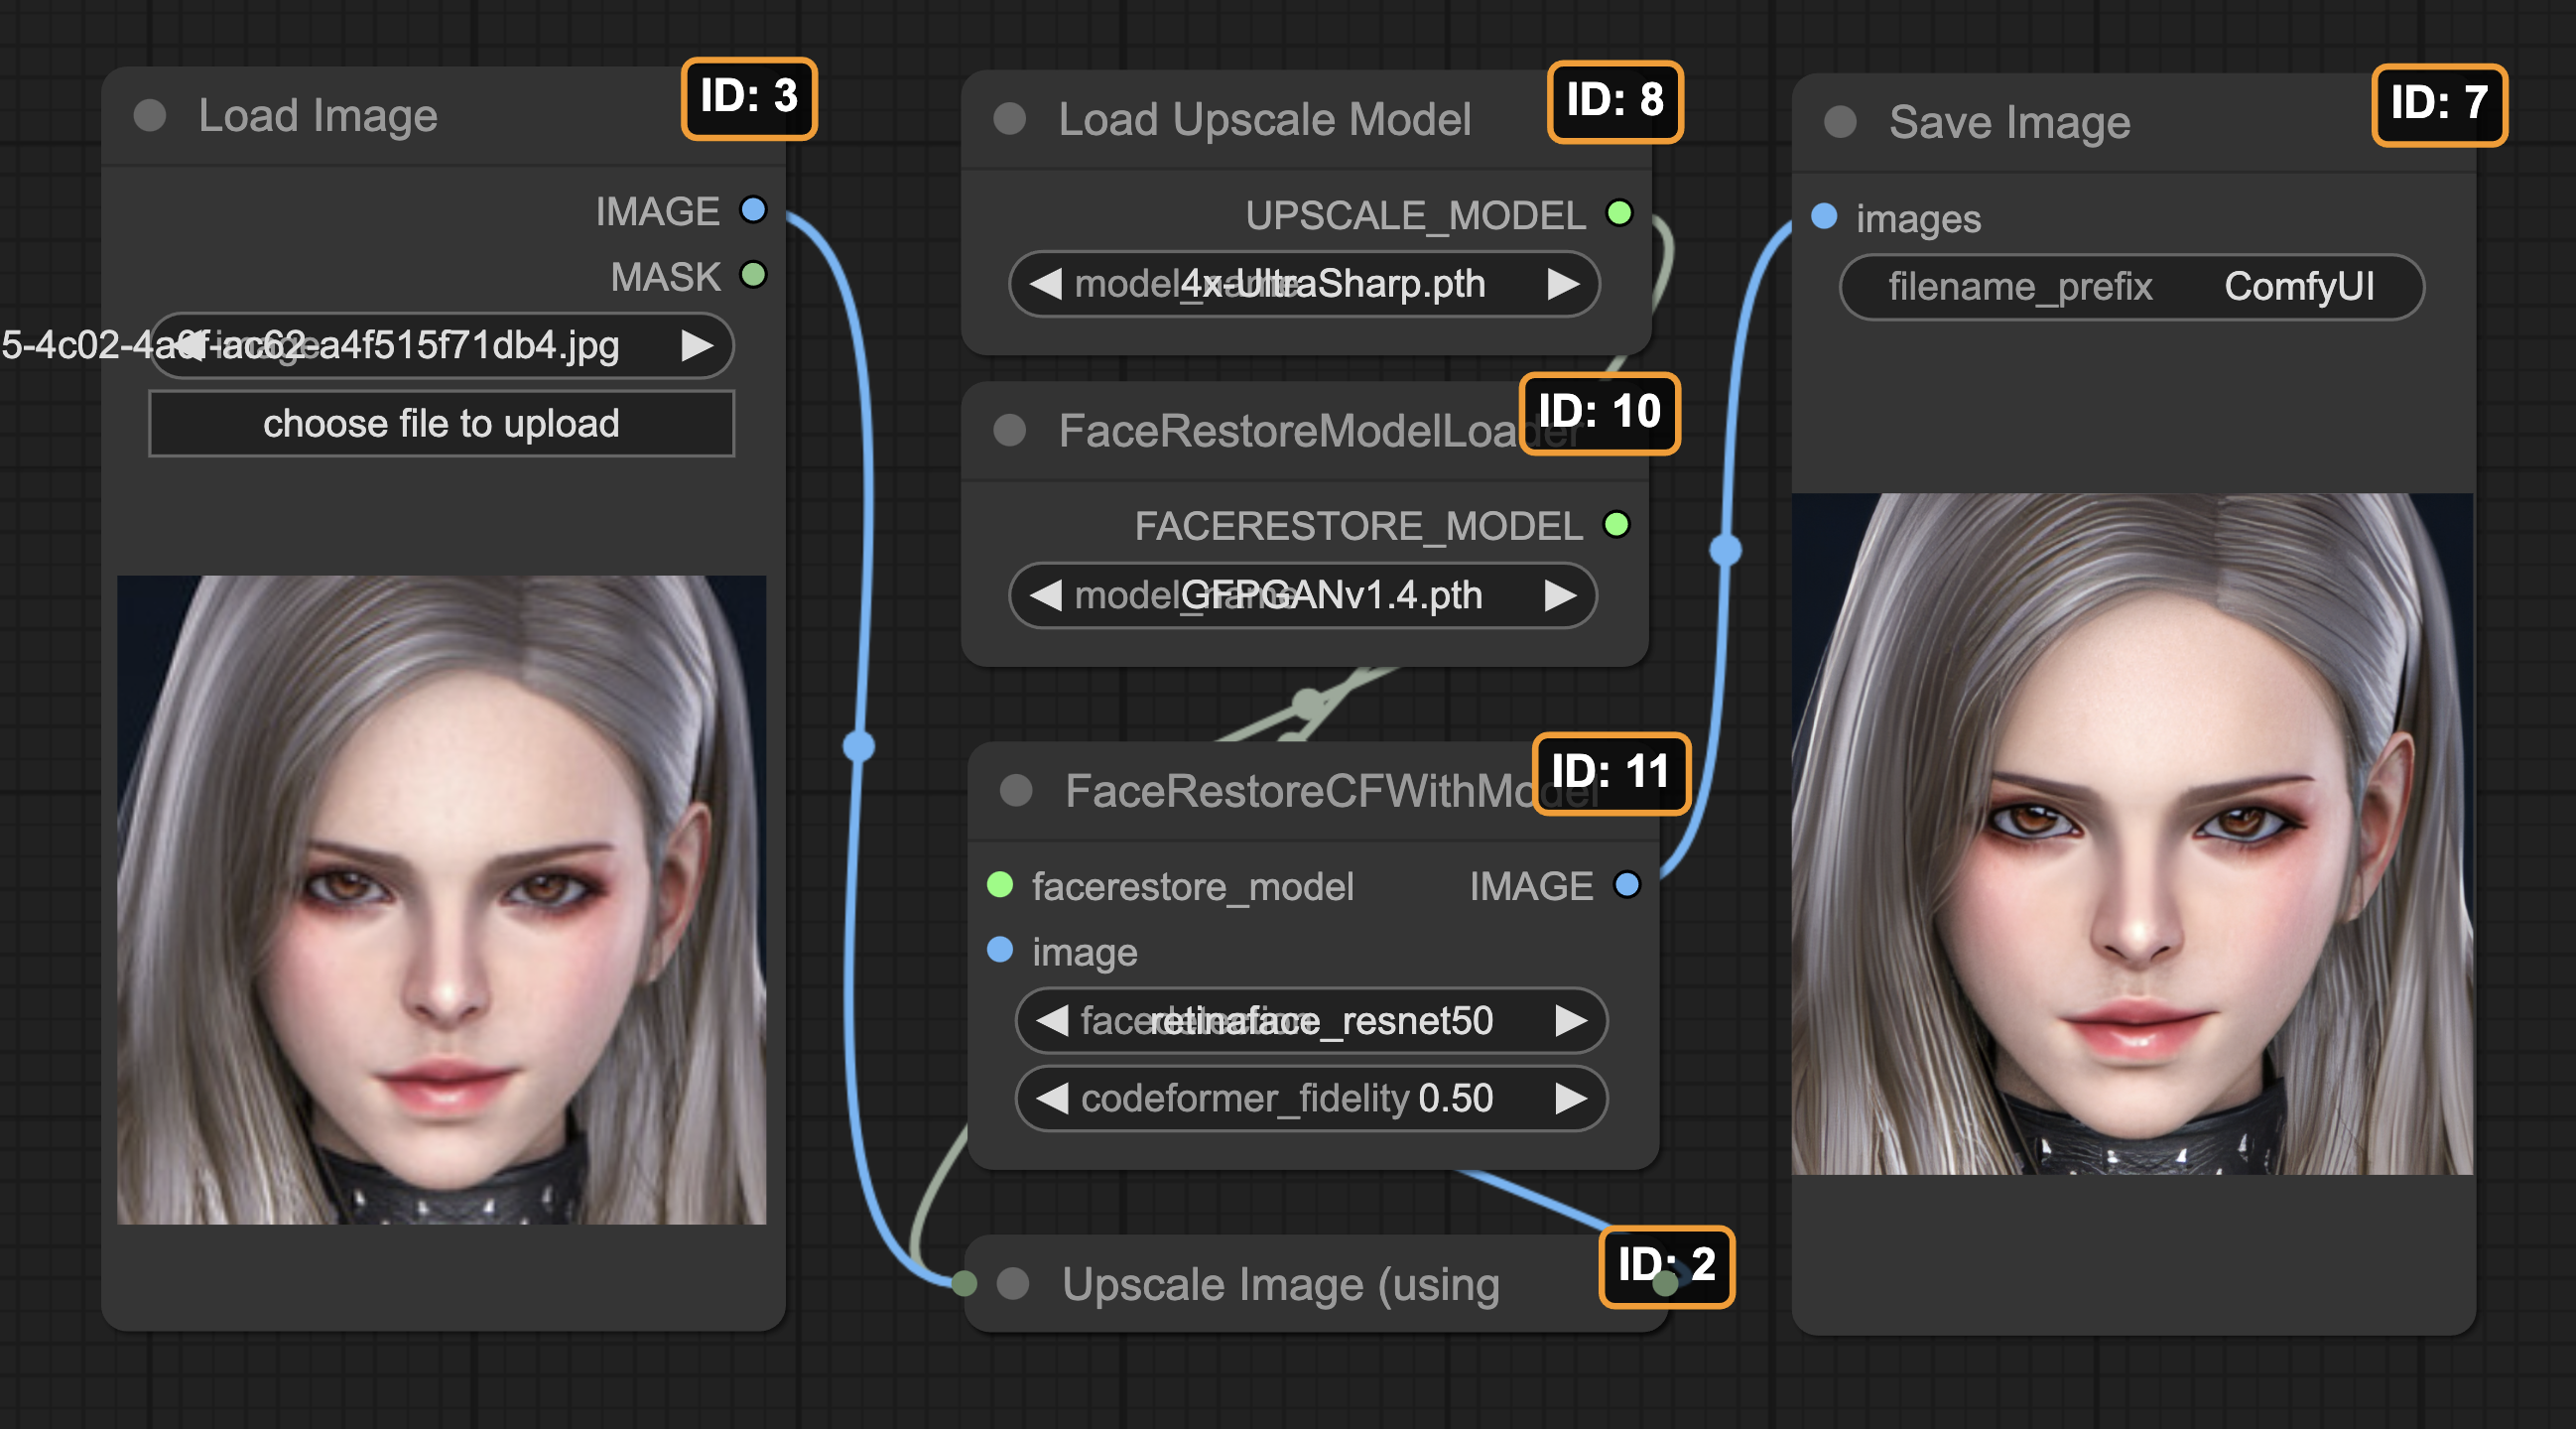
Task: Click the images input socket on Save Image
Action: coord(1824,216)
